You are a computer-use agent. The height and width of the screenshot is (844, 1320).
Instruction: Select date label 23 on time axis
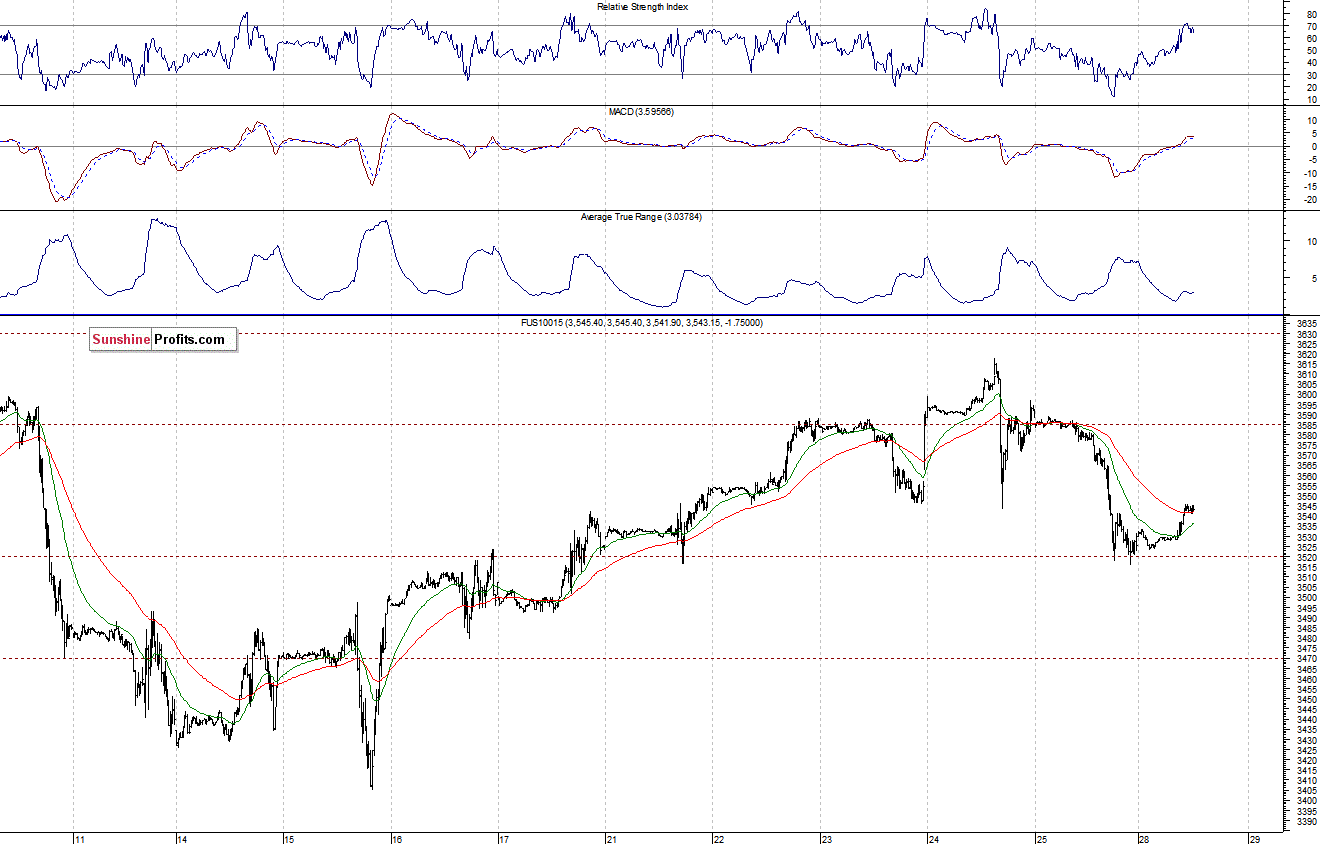point(826,839)
